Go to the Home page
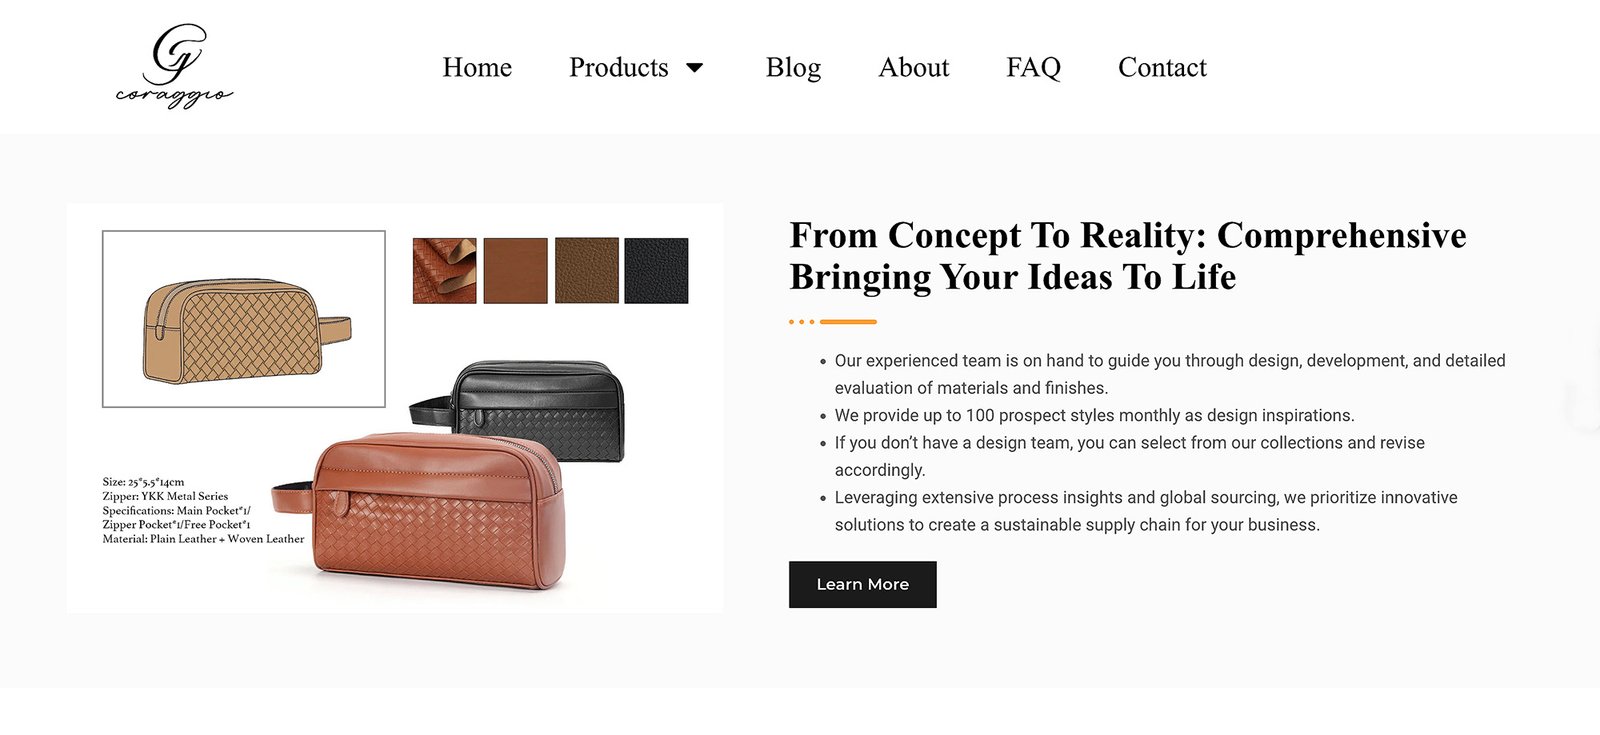Screen dimensions: 1600x735 477,67
